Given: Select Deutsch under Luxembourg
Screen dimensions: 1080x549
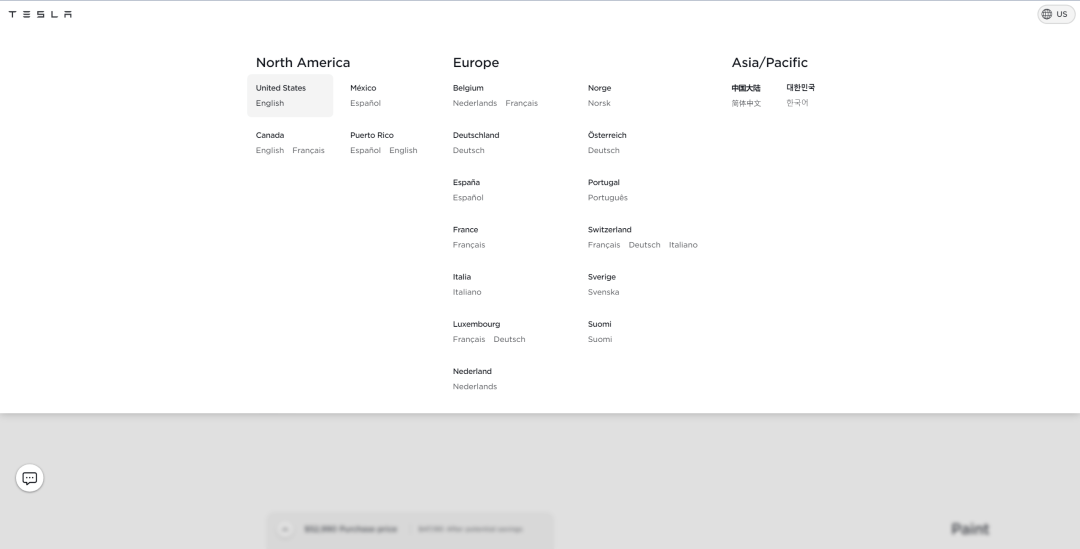Looking at the screenshot, I should click(x=509, y=340).
